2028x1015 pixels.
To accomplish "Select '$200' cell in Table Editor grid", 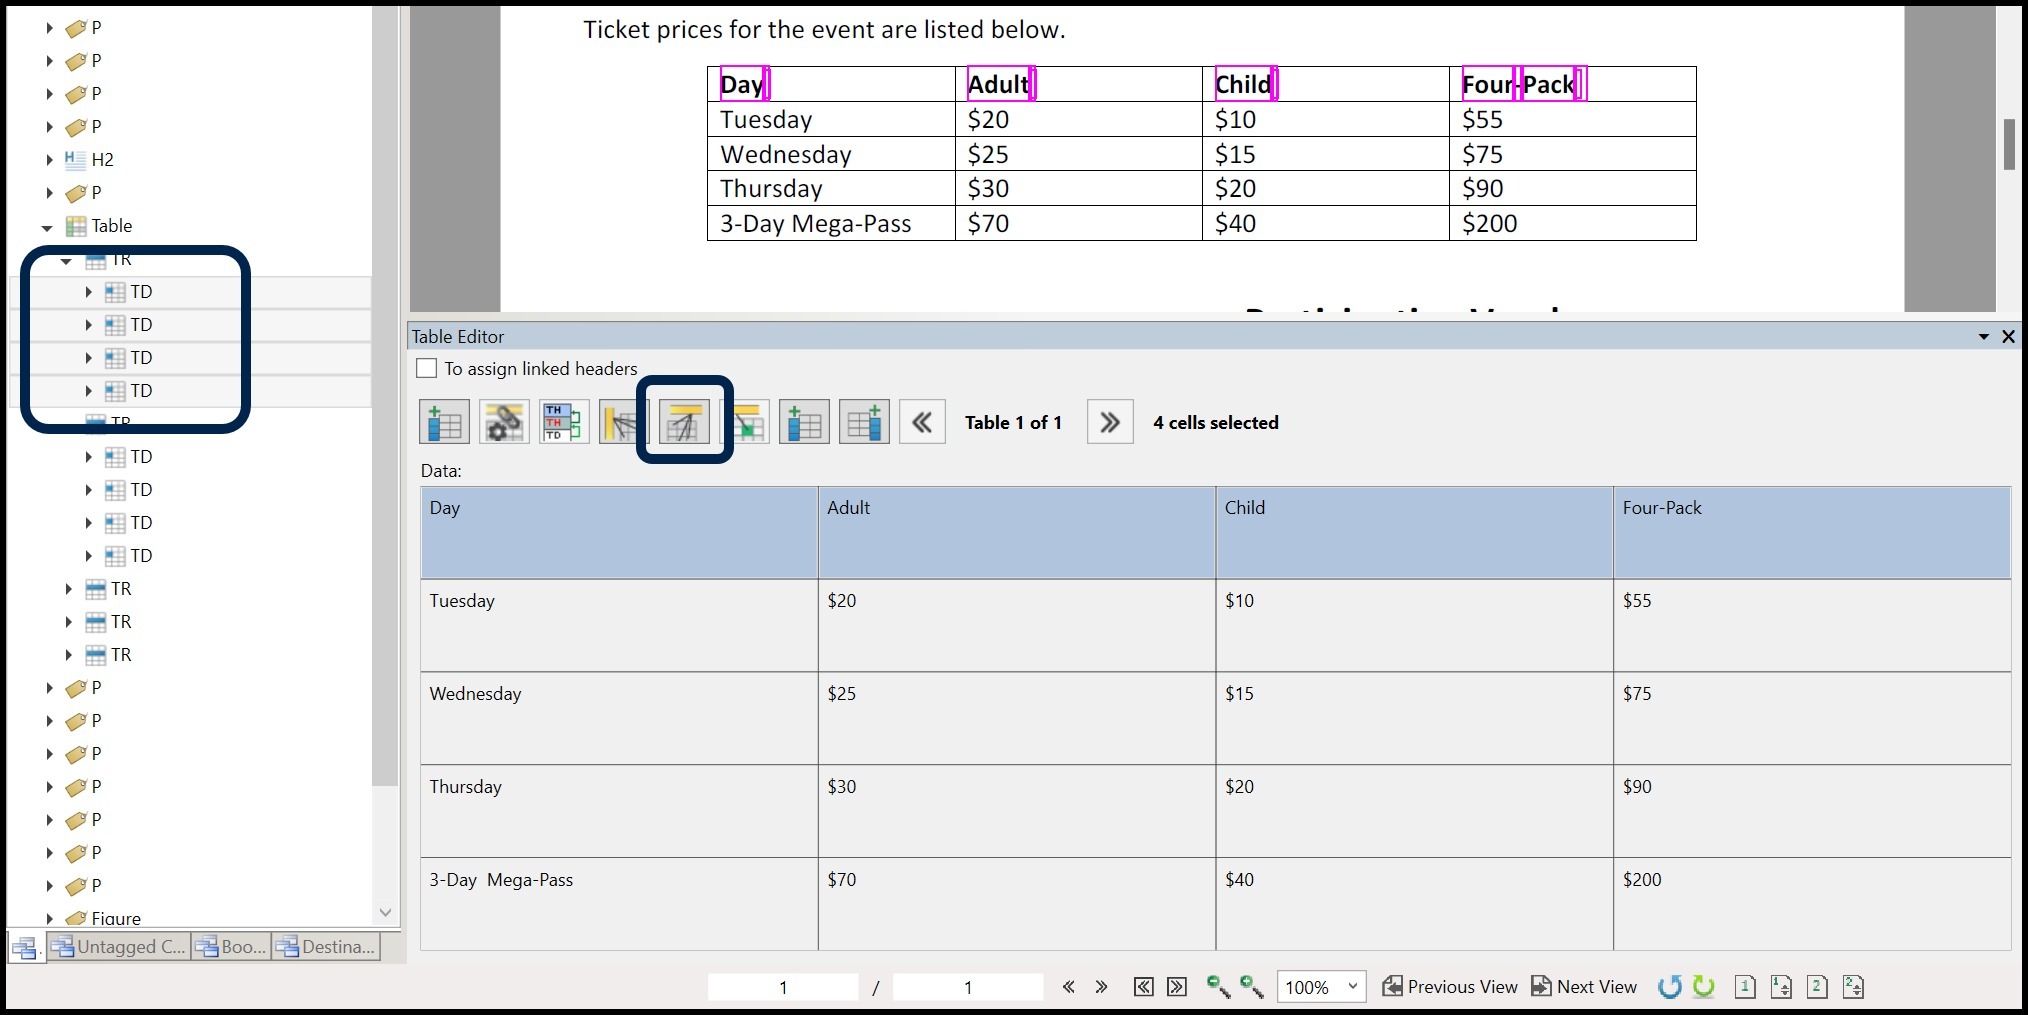I will click(x=1811, y=904).
